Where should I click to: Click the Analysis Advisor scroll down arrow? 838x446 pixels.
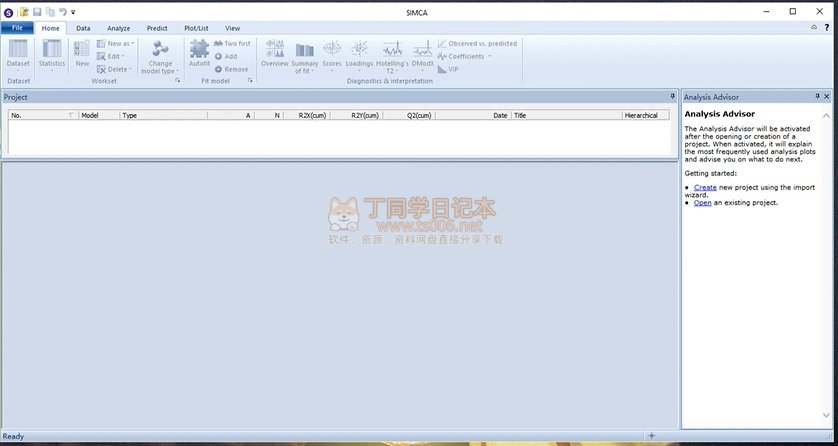(x=826, y=415)
